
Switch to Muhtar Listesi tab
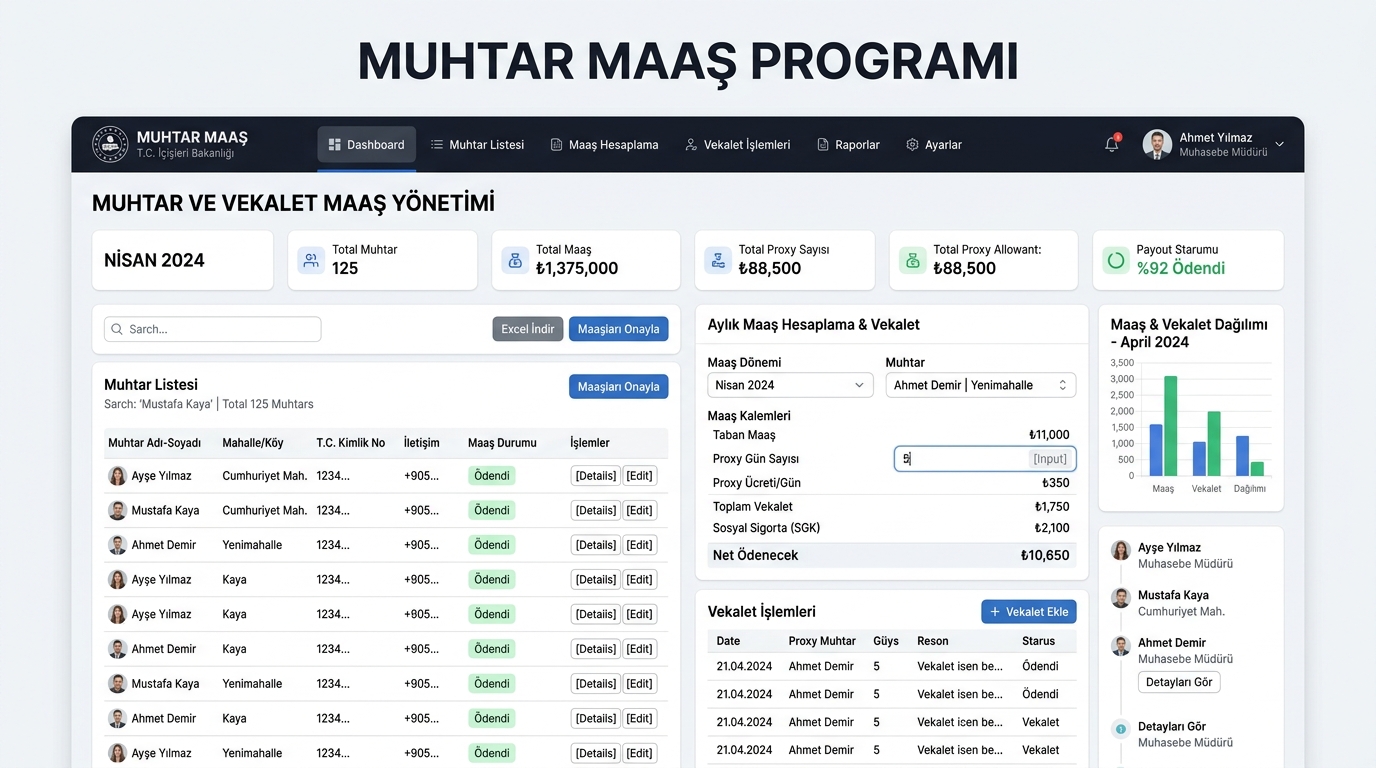point(477,145)
